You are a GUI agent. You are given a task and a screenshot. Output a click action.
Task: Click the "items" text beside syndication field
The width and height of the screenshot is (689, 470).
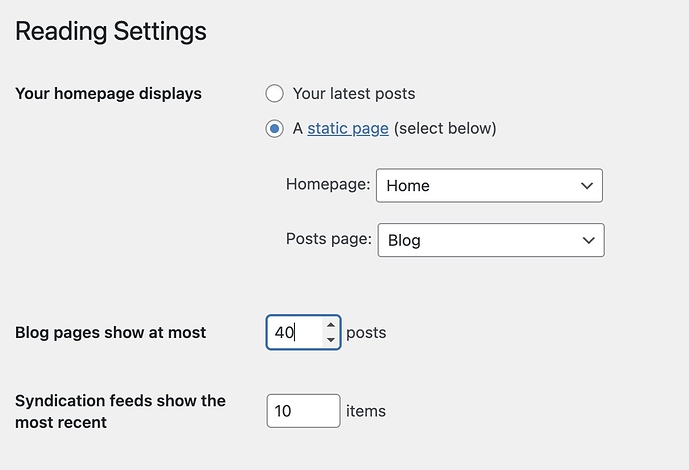tap(366, 411)
